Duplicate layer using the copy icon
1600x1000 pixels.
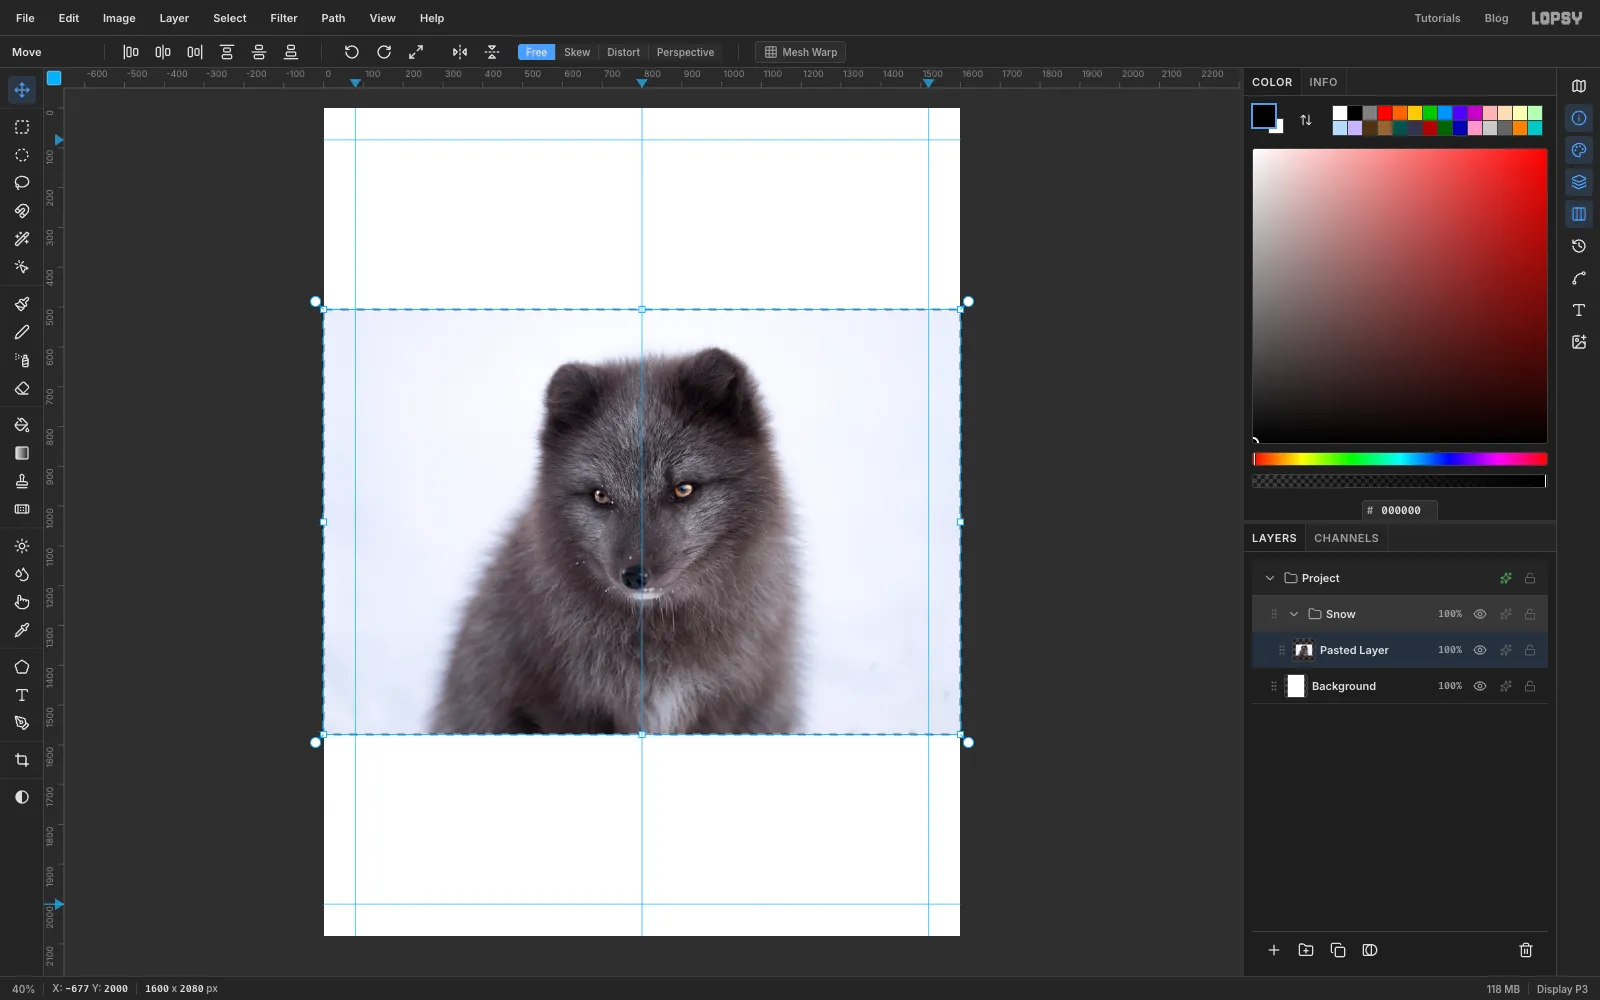click(1338, 950)
